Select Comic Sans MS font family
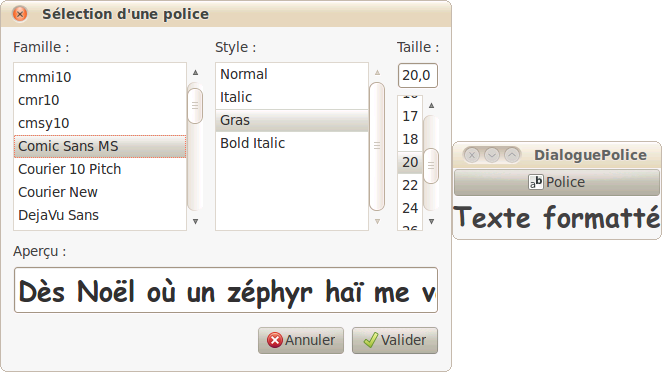 tap(100, 146)
